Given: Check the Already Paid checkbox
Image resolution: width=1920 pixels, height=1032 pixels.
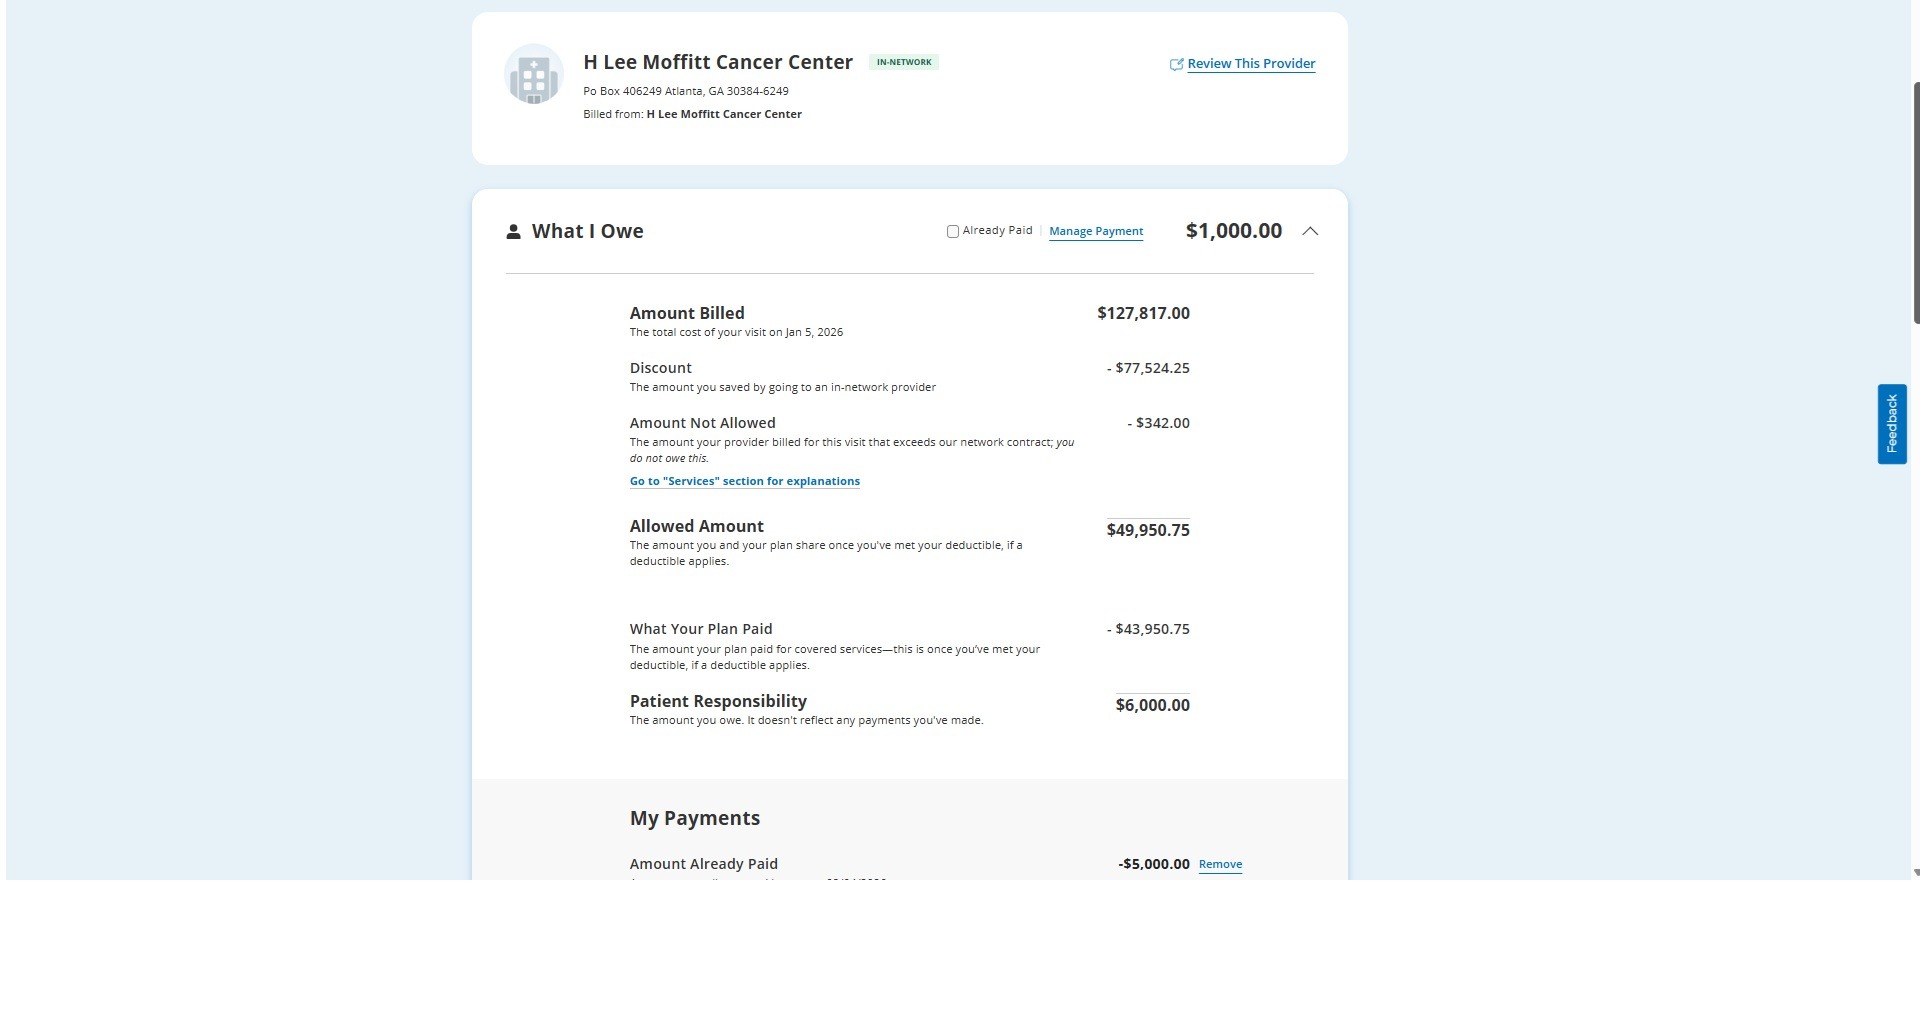Looking at the screenshot, I should 953,232.
